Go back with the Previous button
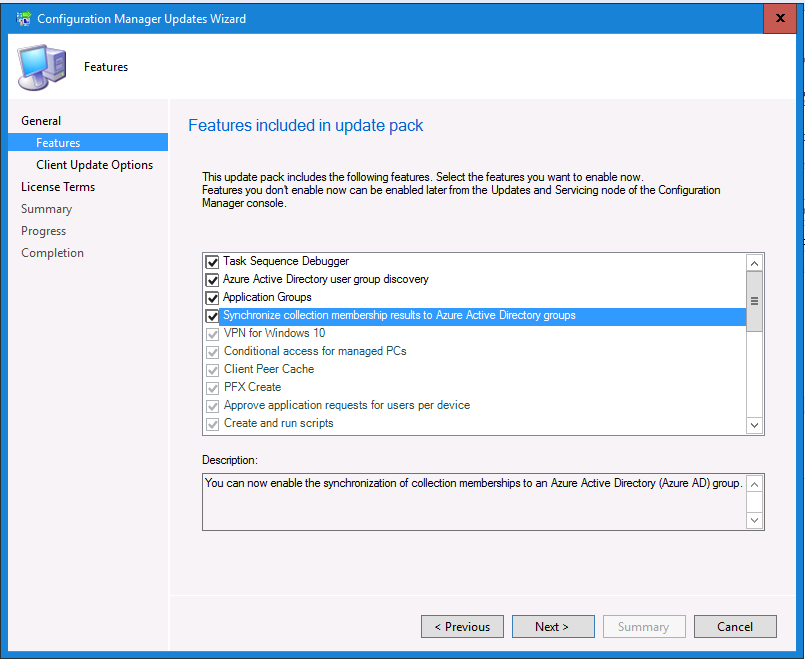Viewport: 805px width, 659px height. (x=462, y=627)
